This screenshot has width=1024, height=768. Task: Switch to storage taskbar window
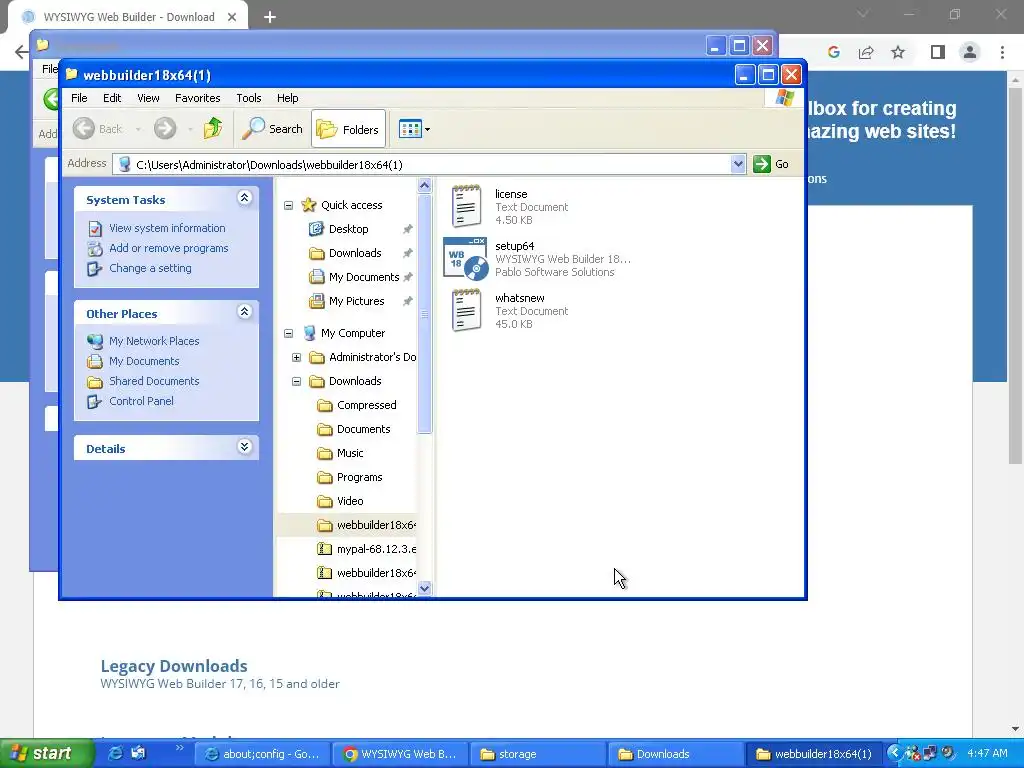[539, 754]
